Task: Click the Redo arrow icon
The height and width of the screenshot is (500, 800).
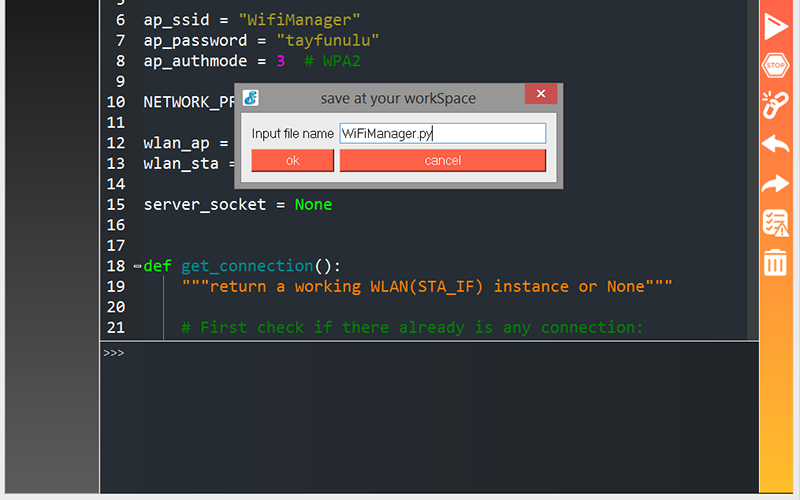Action: point(776,184)
